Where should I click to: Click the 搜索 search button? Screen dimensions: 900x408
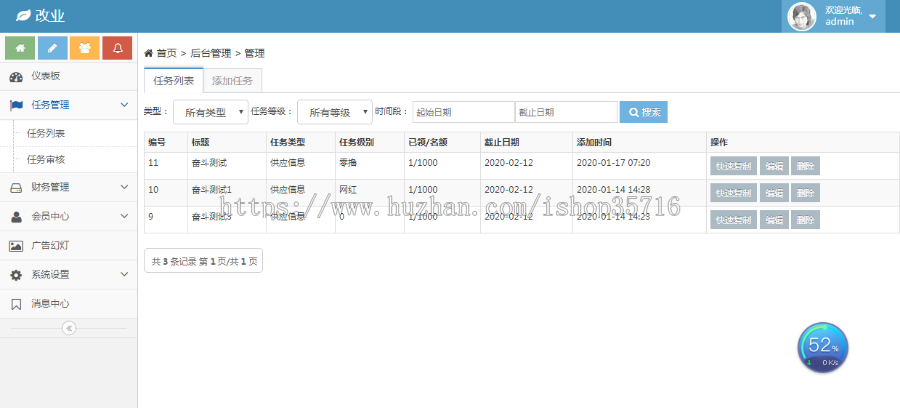tap(643, 112)
